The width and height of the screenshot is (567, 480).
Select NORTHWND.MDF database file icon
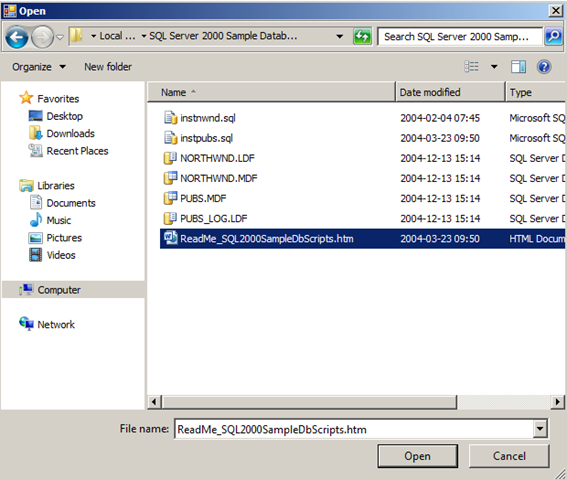170,178
